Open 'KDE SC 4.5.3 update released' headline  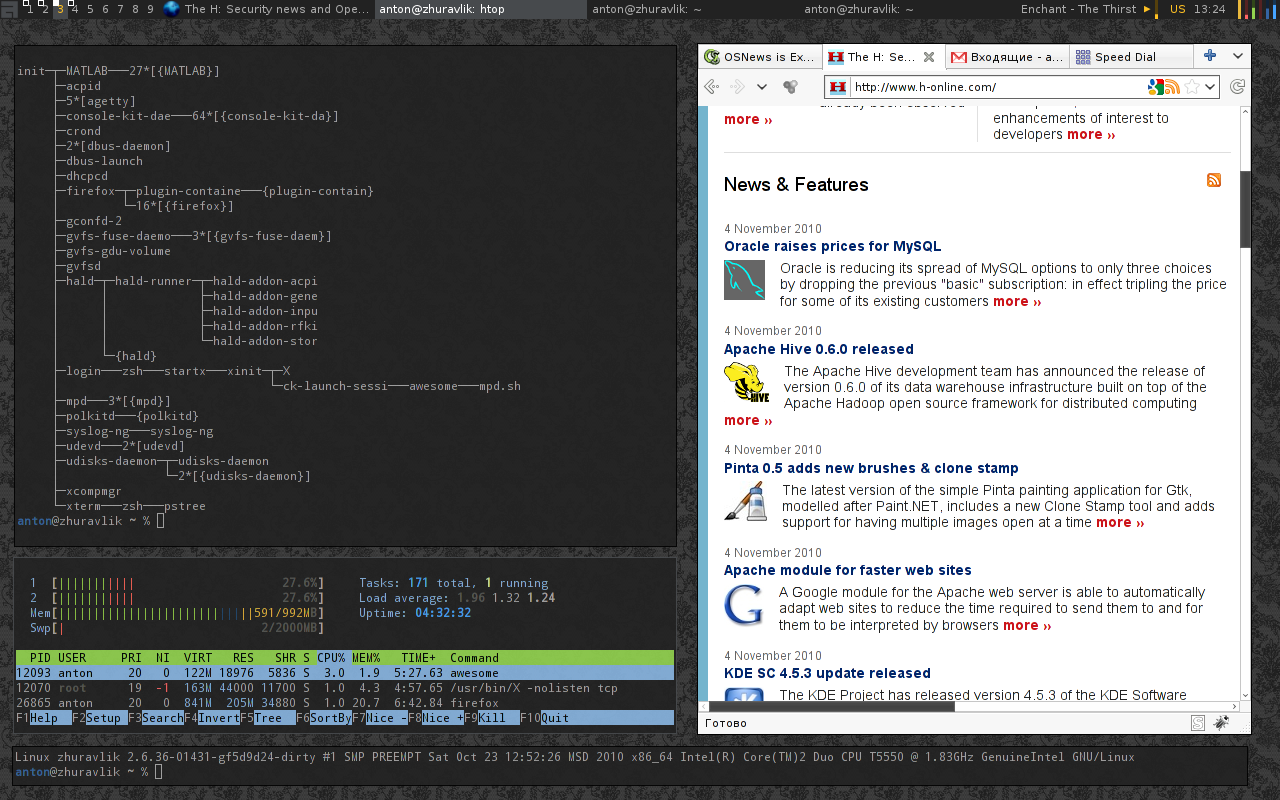tap(827, 673)
